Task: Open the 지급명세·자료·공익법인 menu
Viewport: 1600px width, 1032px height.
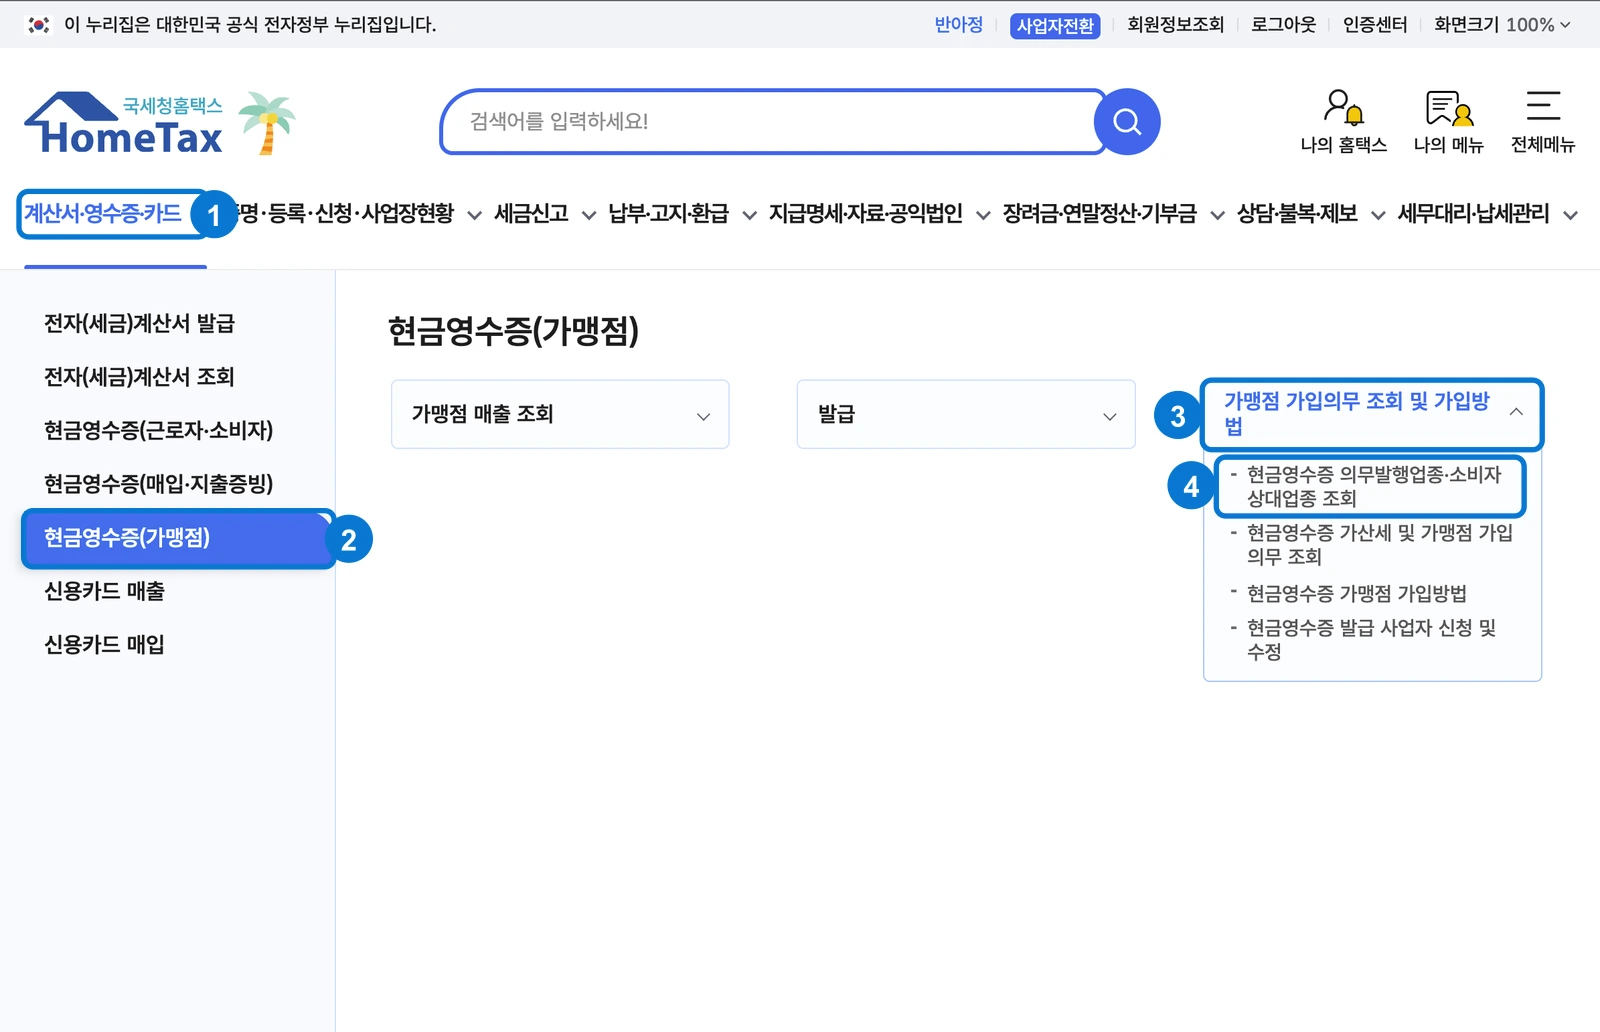Action: (x=865, y=214)
